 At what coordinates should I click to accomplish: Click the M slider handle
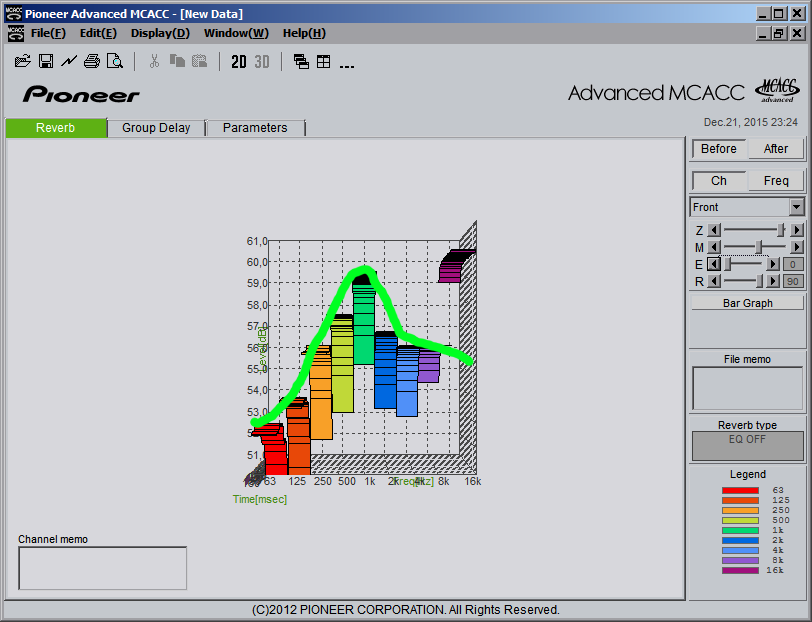click(x=759, y=247)
